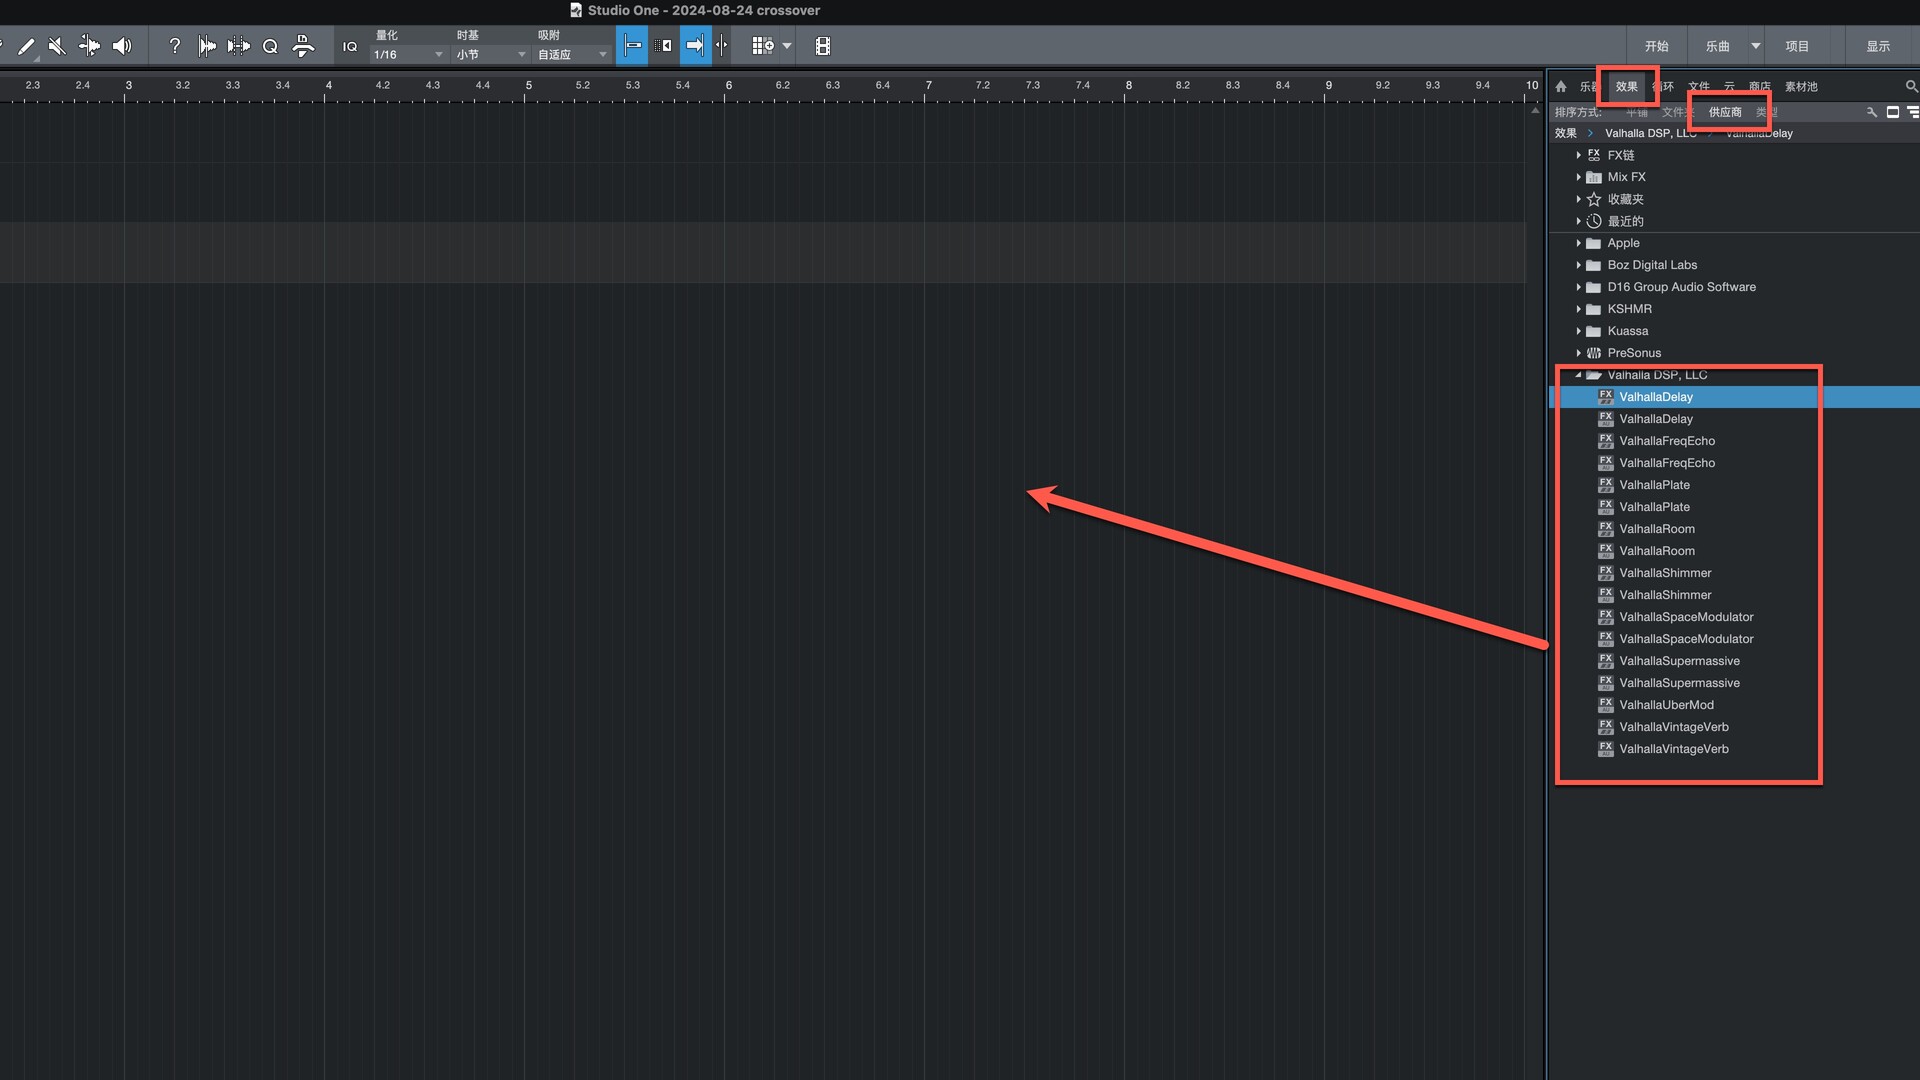Open the audio bend panel icon

pos(207,46)
